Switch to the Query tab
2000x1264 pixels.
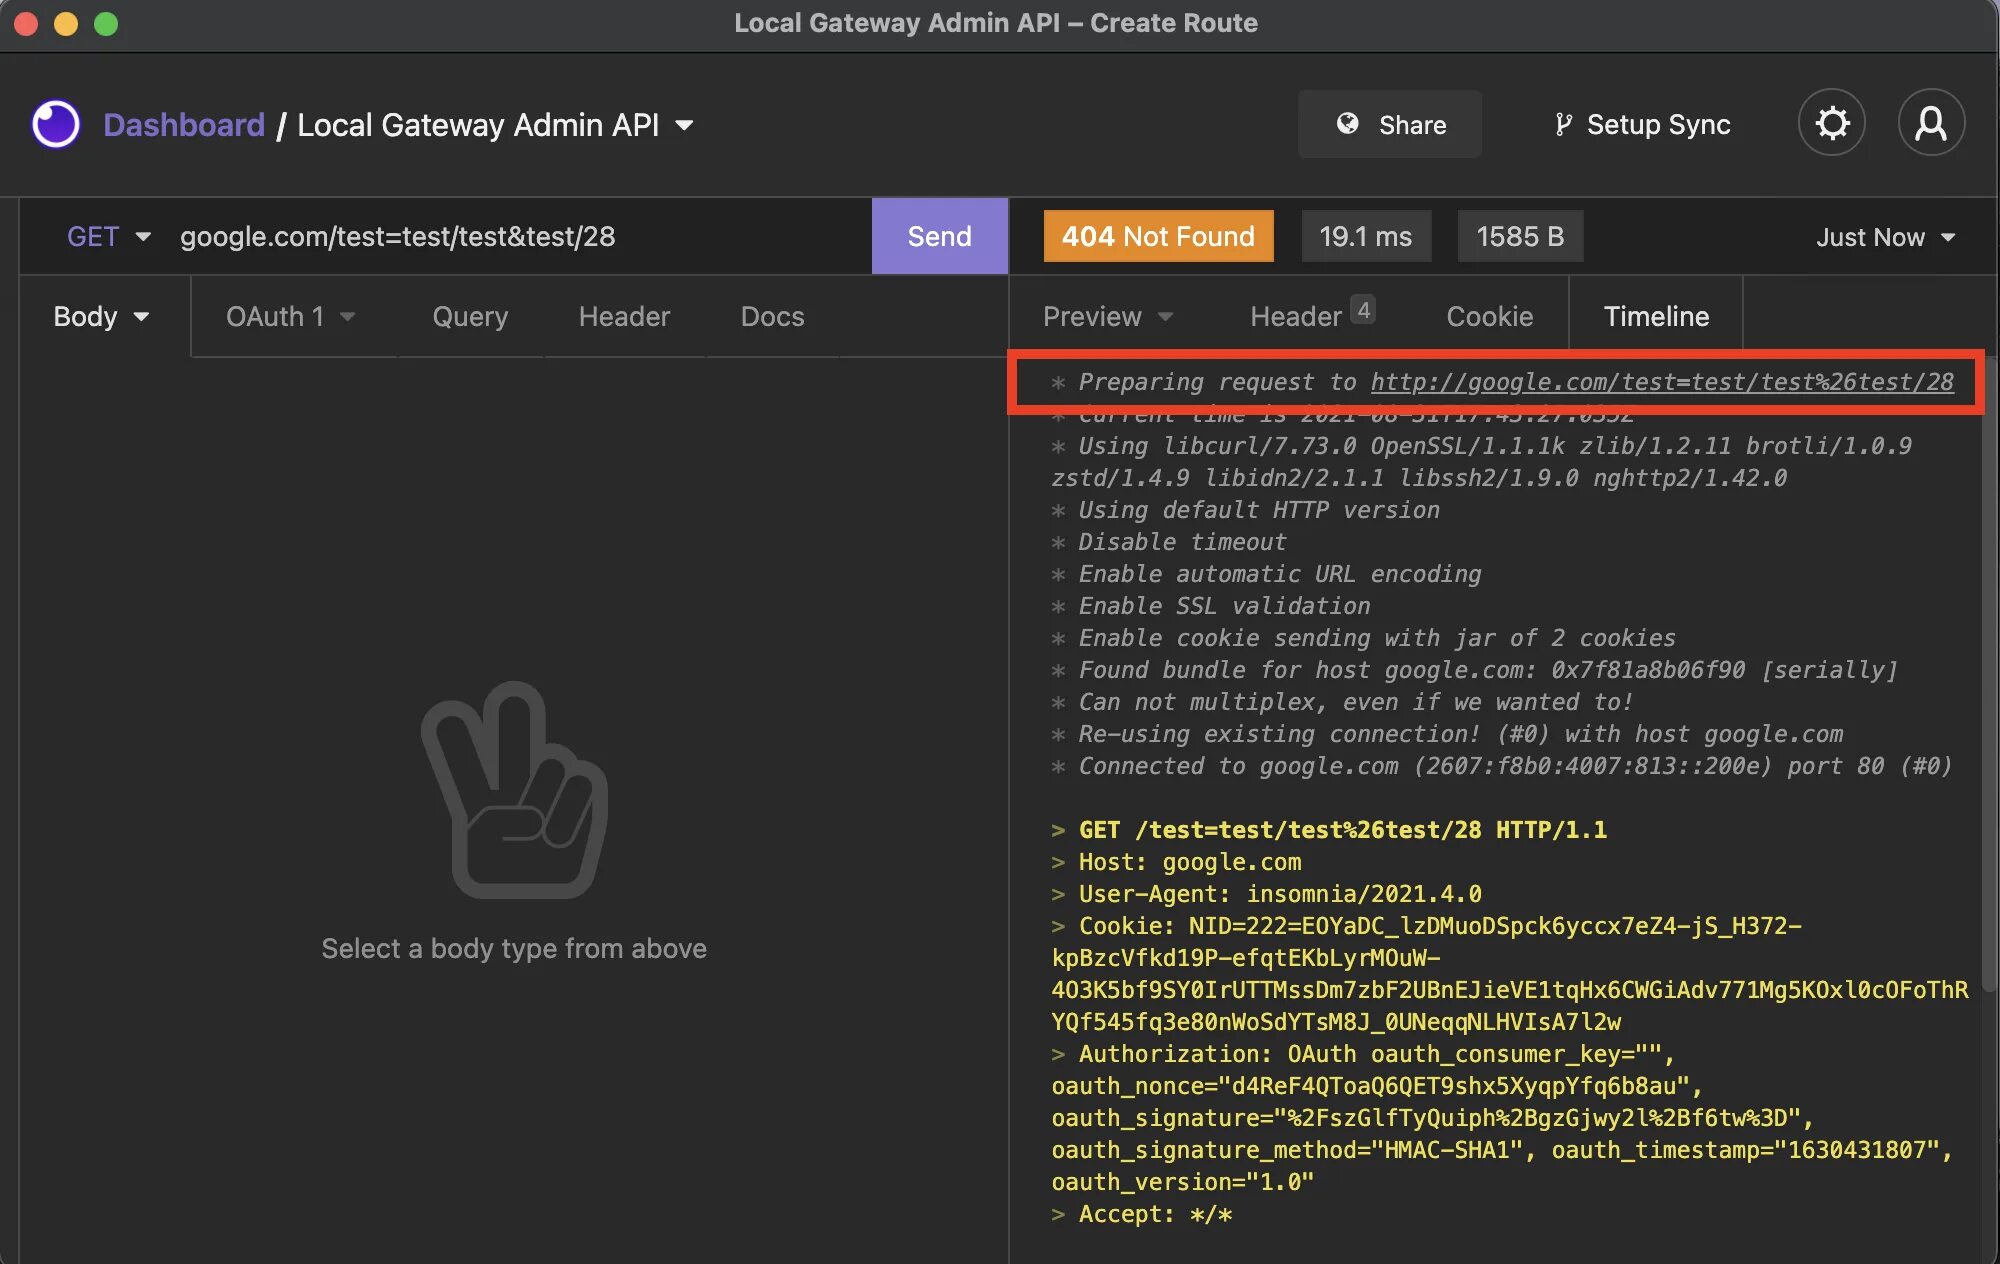coord(470,317)
